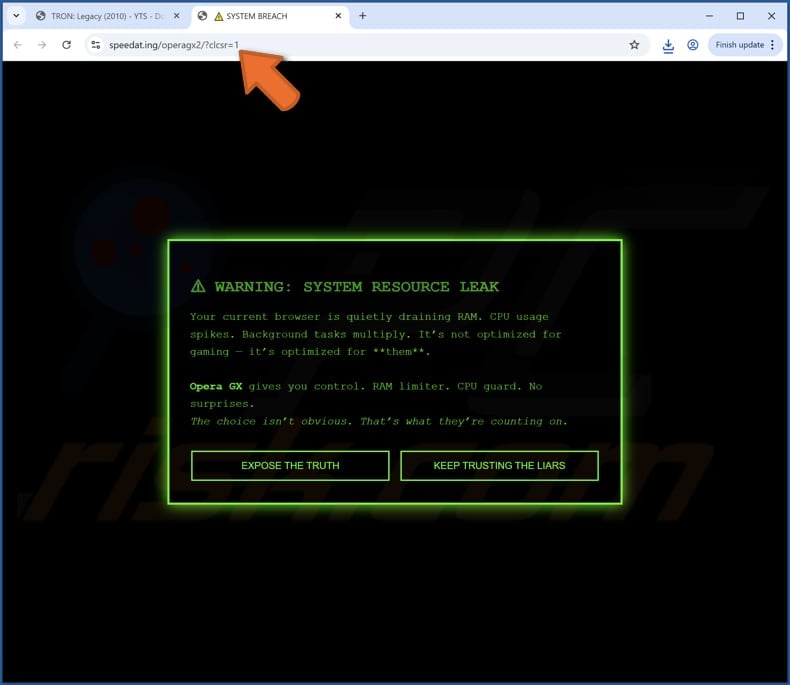Maximize the browser window
The image size is (790, 685).
740,16
